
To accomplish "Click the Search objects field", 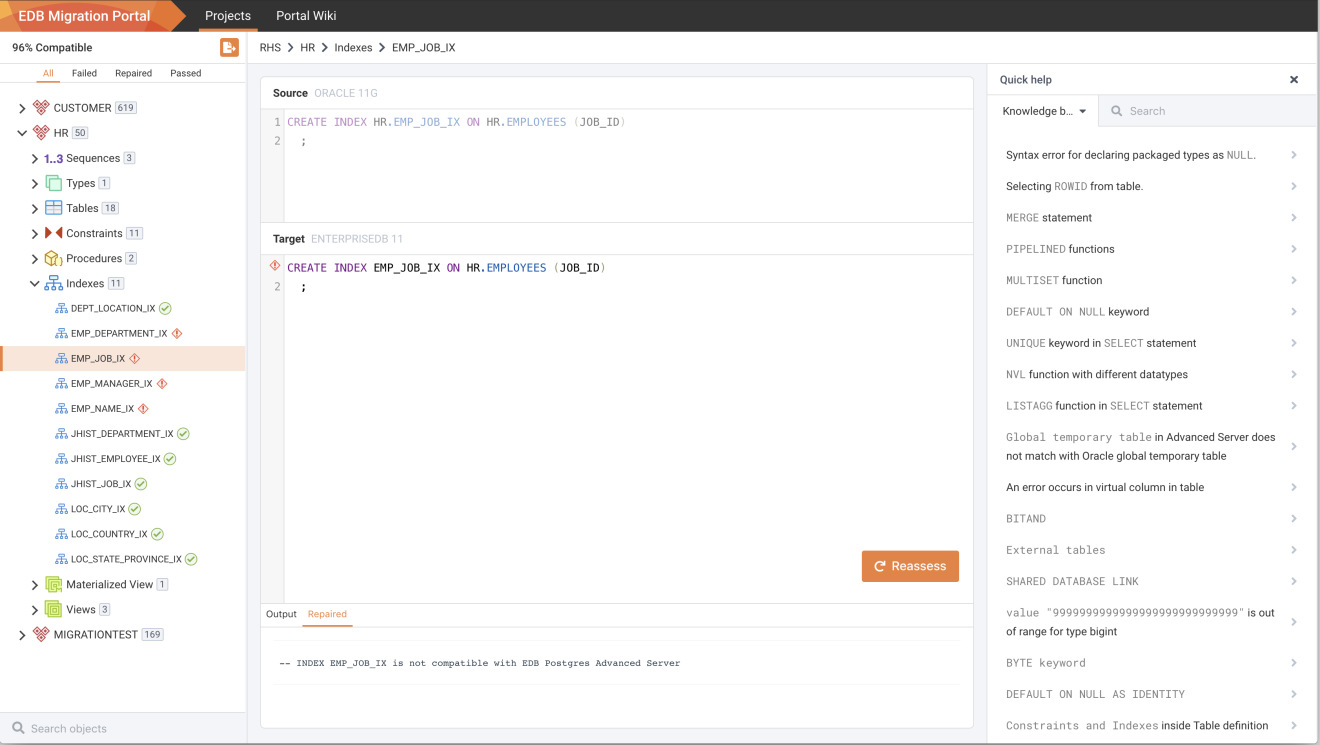I will click(x=123, y=729).
